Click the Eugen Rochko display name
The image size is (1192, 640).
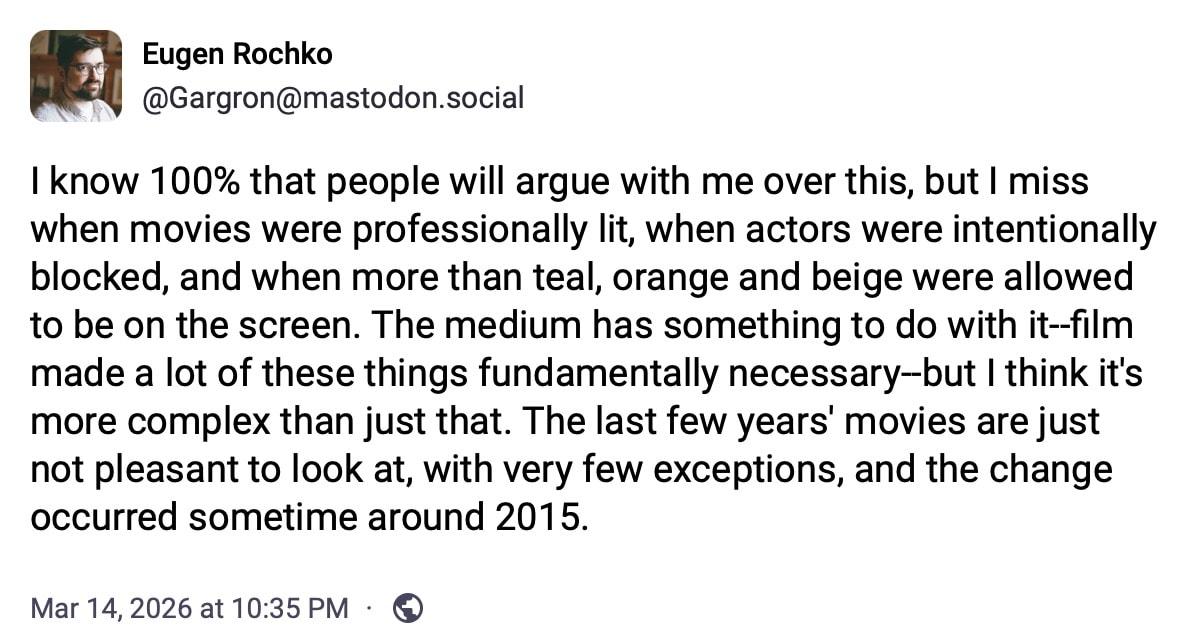(x=237, y=54)
